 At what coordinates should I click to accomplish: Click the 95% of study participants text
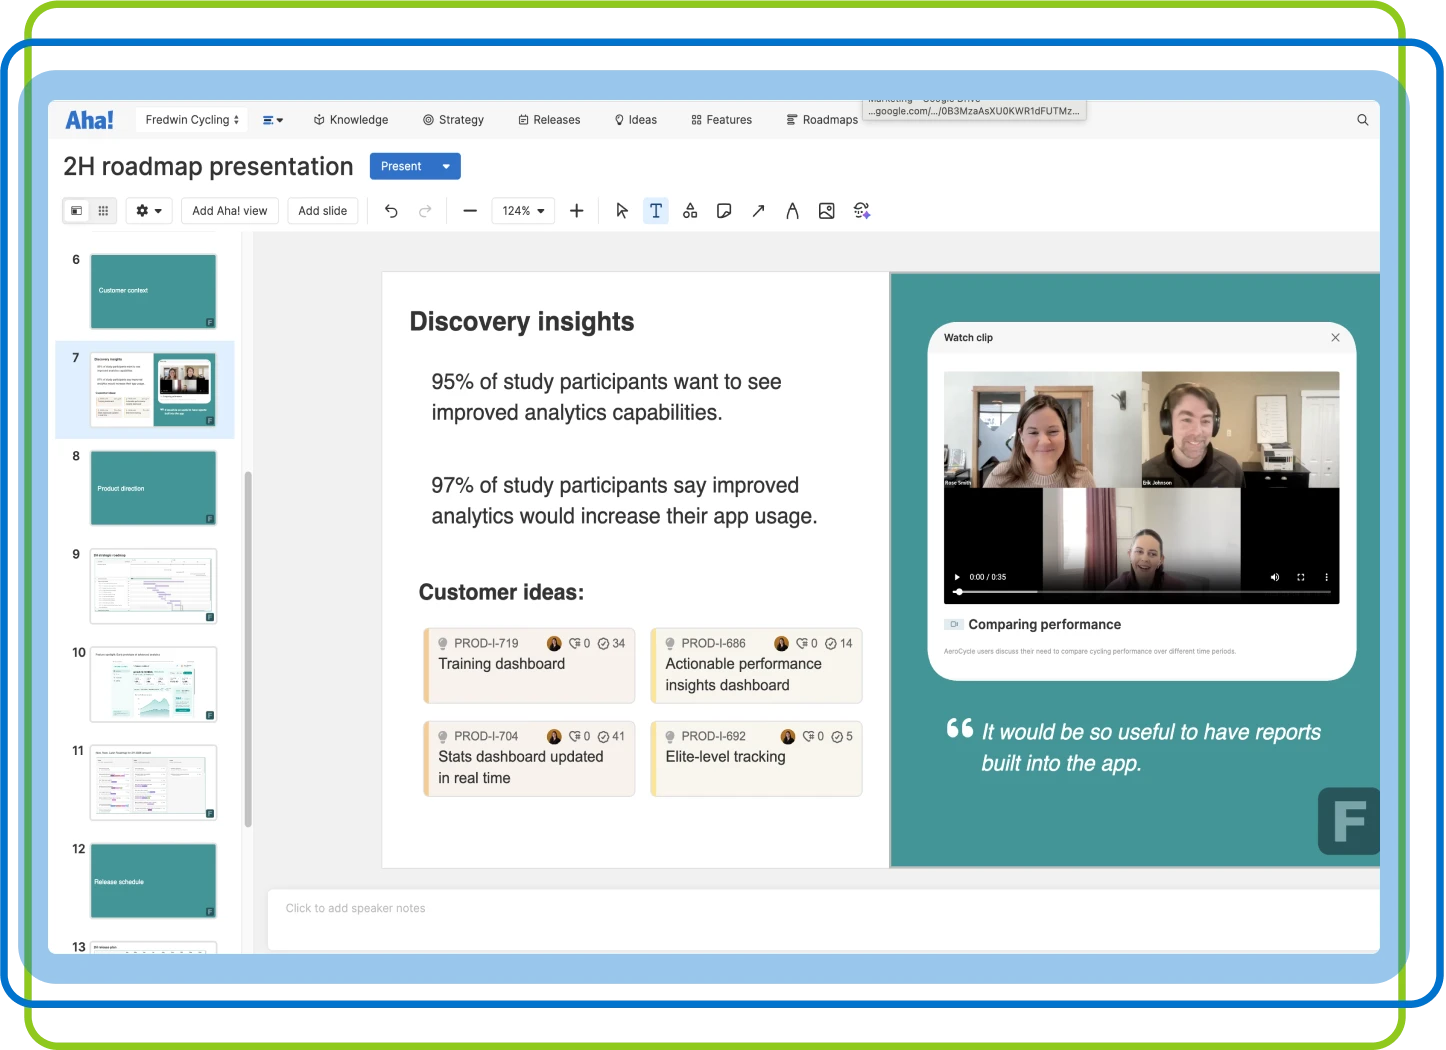[606, 397]
